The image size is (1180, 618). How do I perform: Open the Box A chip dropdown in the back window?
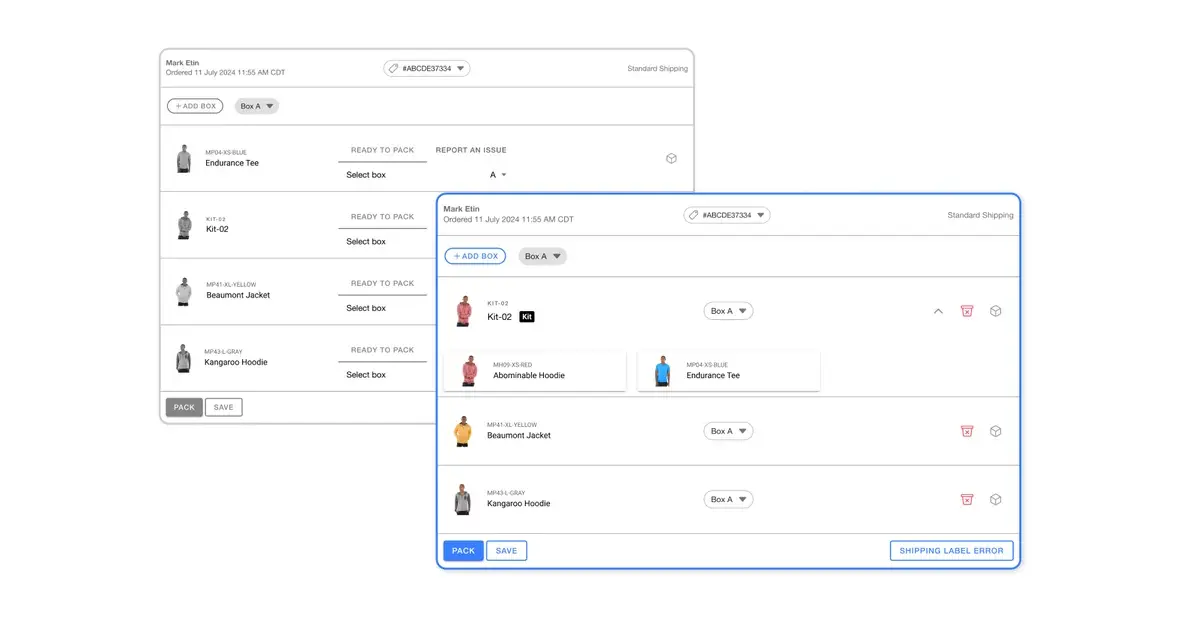(x=257, y=106)
